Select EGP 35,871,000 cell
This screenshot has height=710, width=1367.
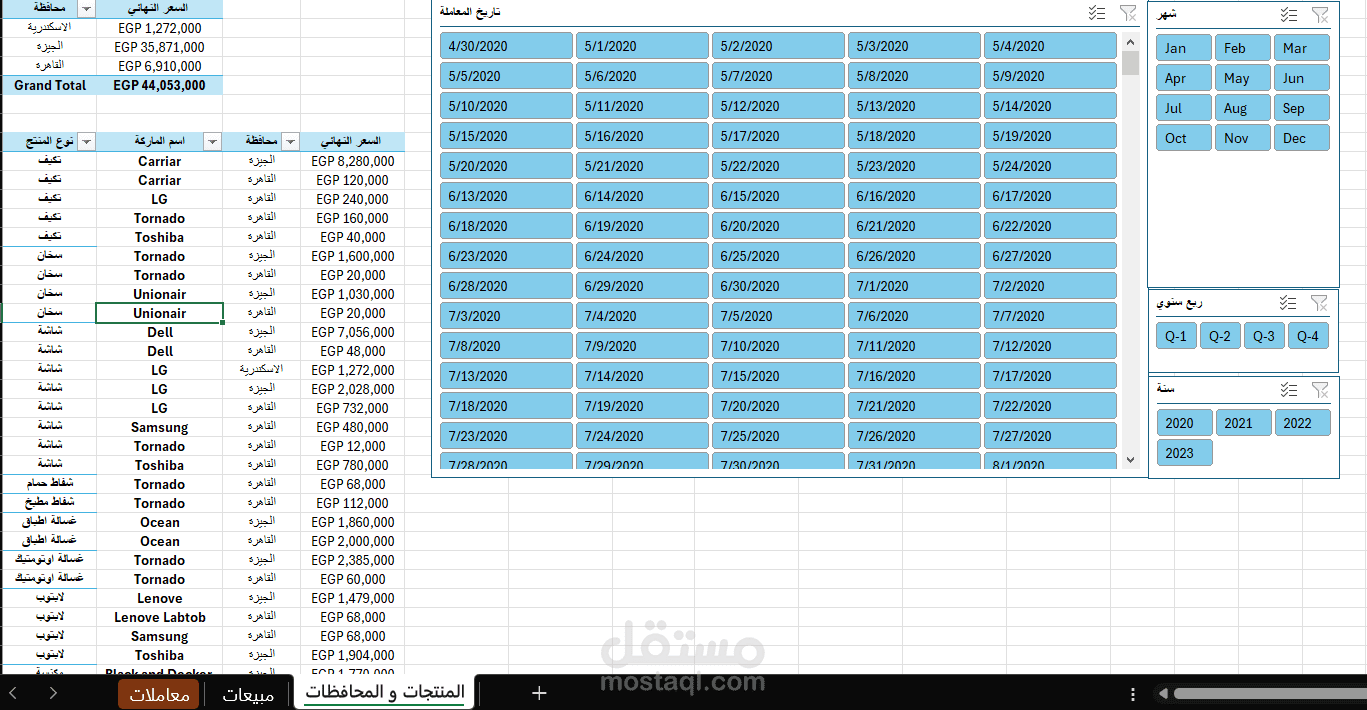[159, 47]
